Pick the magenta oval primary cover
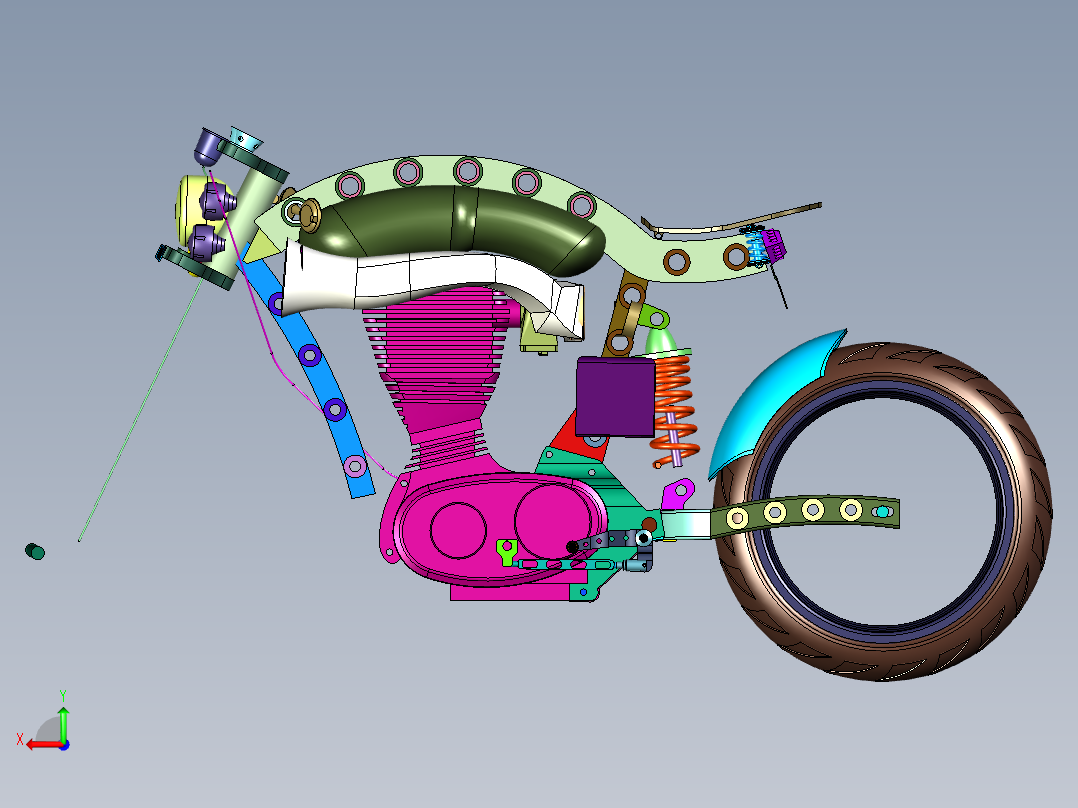The image size is (1078, 808). pos(499,529)
